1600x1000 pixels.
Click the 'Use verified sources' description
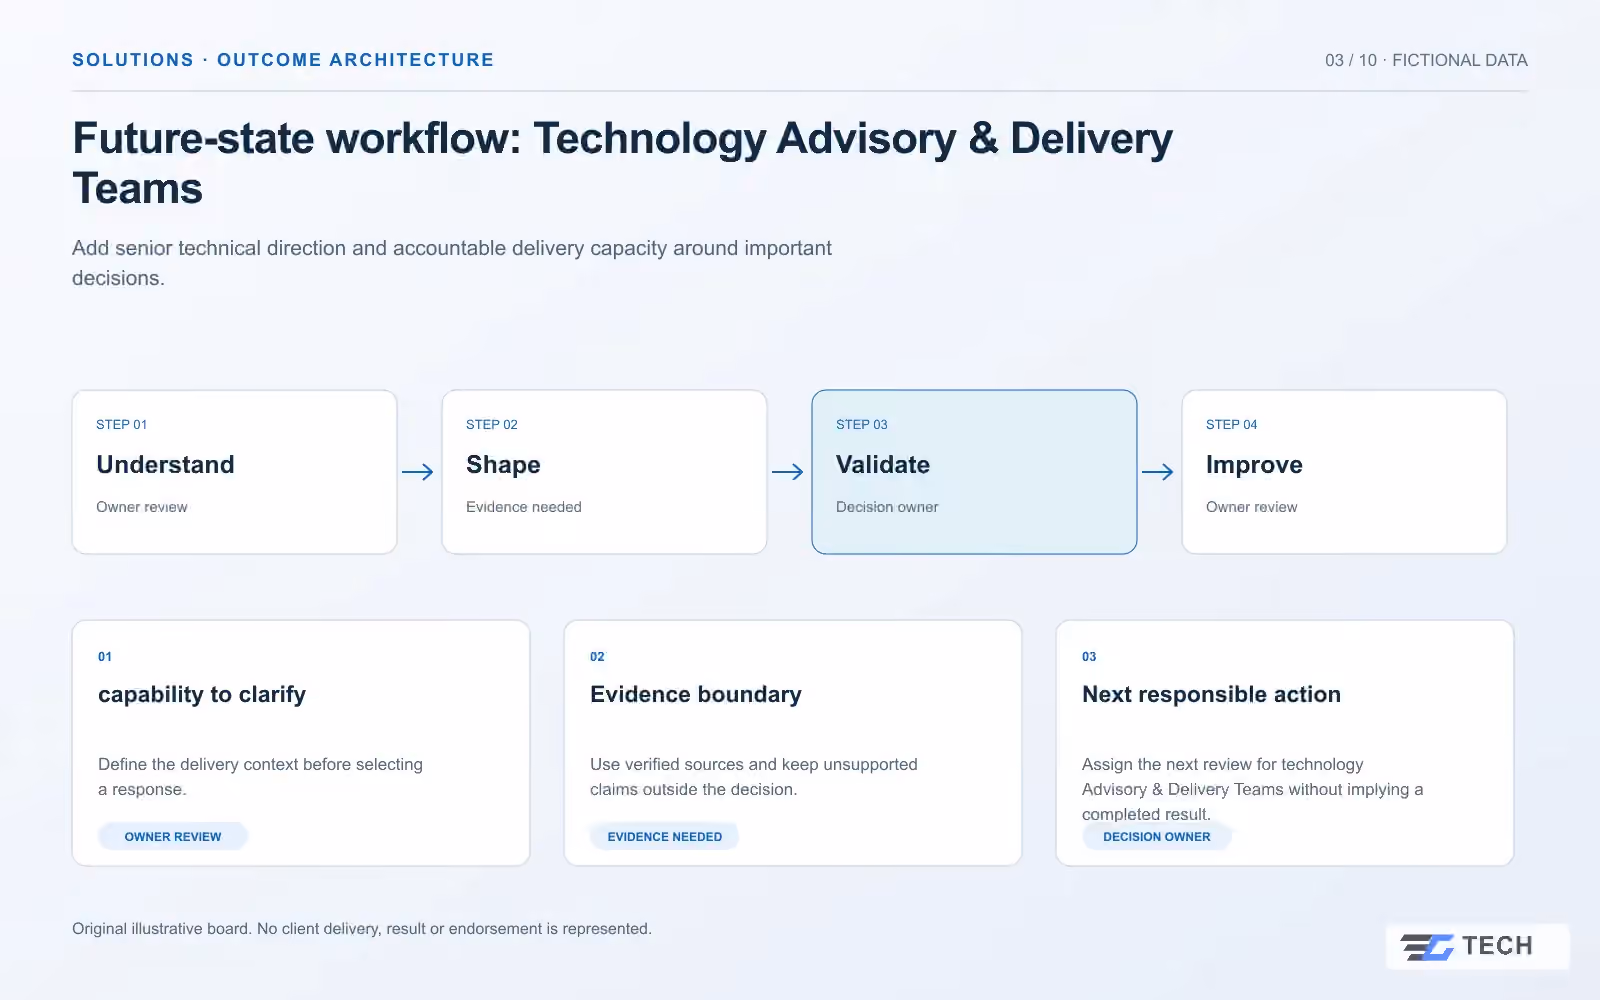[x=754, y=777]
